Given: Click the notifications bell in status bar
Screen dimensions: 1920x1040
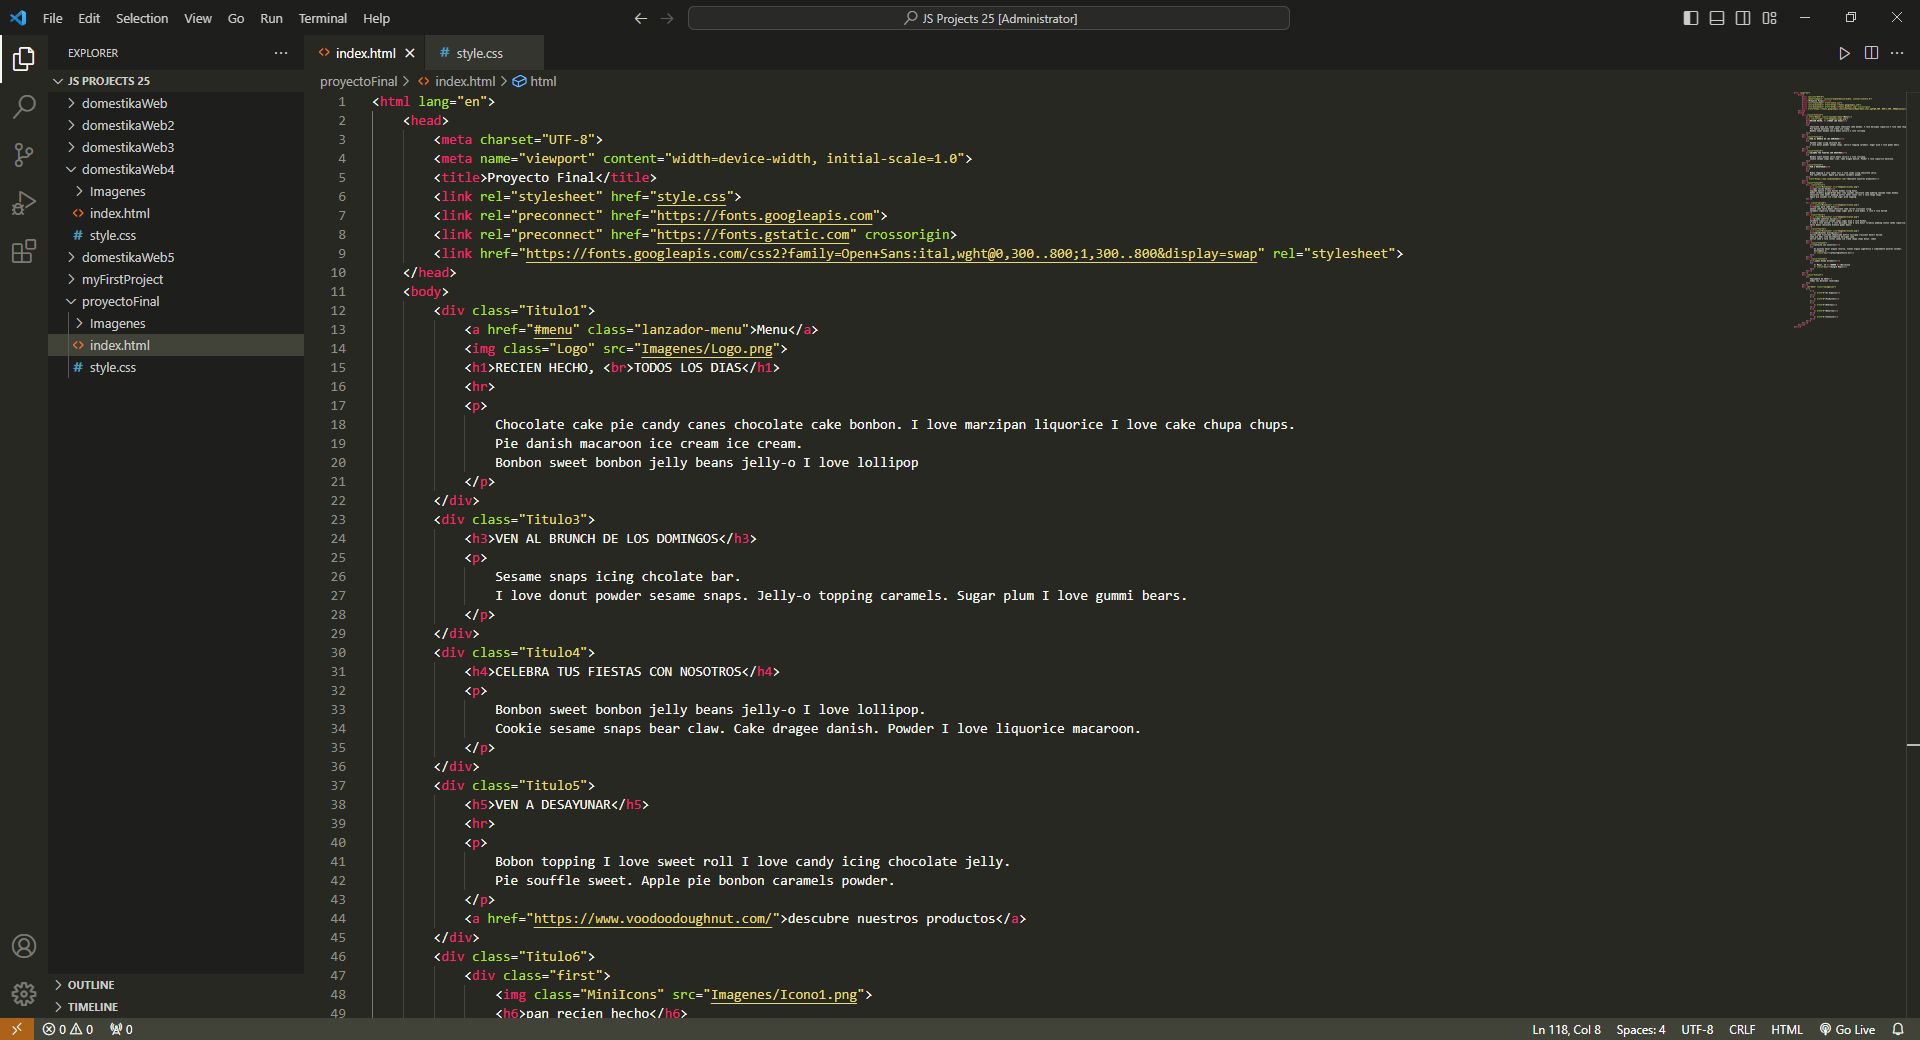Looking at the screenshot, I should (1898, 1029).
